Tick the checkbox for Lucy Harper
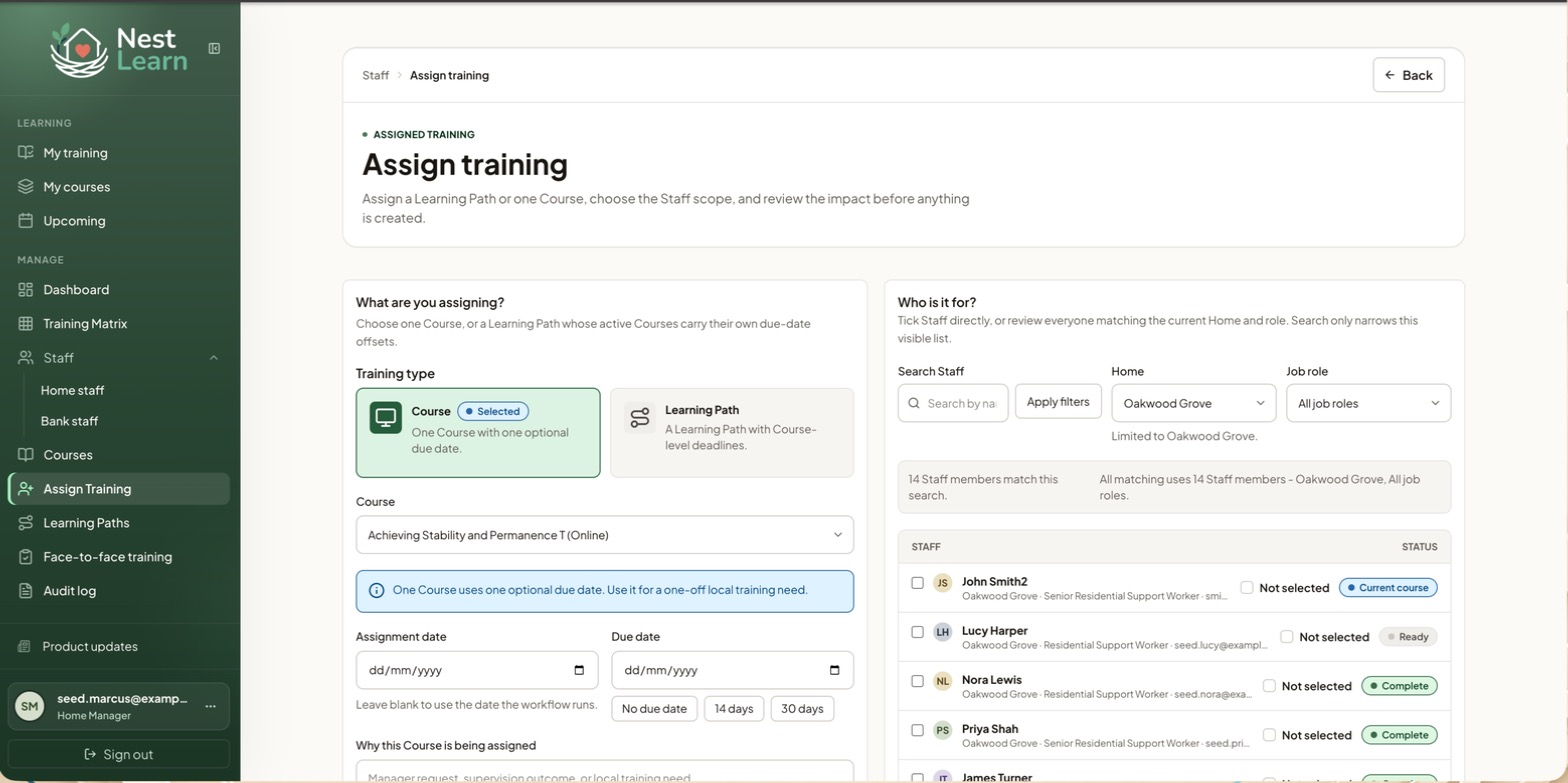The height and width of the screenshot is (783, 1568). [917, 632]
